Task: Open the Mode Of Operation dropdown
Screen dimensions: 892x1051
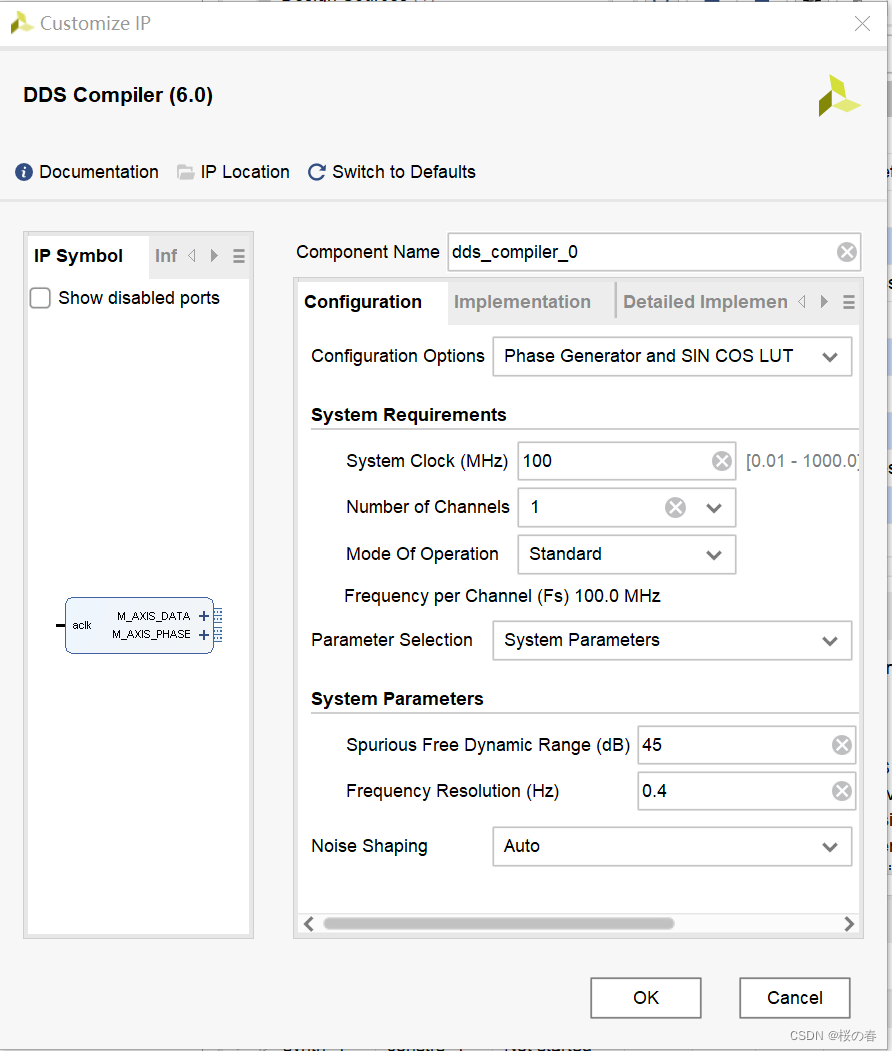Action: 627,554
